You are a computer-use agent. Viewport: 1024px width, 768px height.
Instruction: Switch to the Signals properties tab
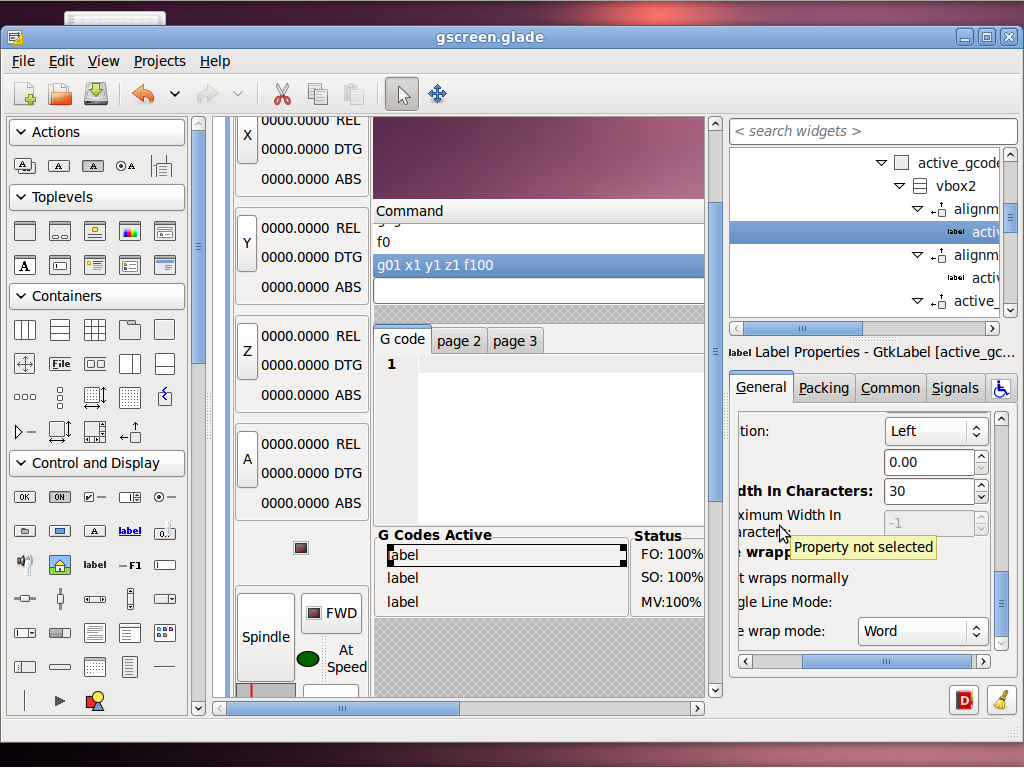(955, 388)
